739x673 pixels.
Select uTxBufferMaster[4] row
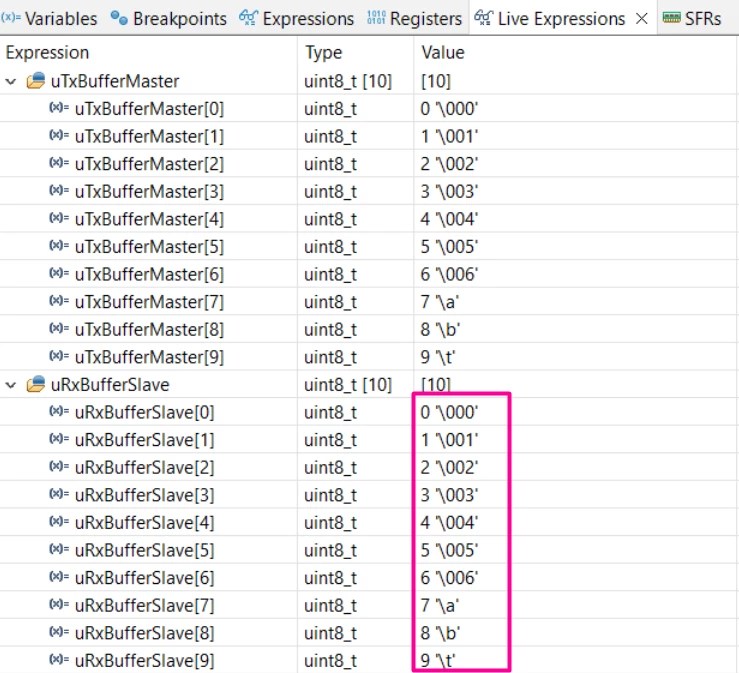[370, 219]
